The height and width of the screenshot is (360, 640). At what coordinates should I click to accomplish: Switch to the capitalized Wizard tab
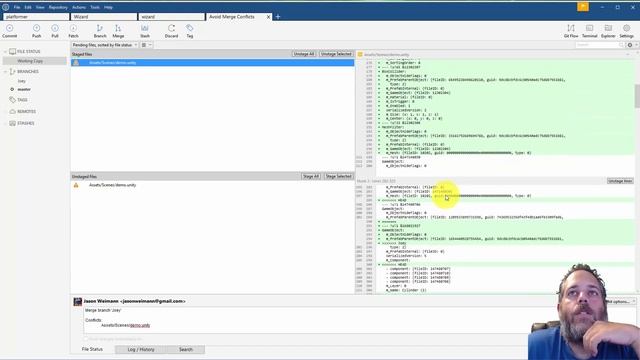(104, 17)
